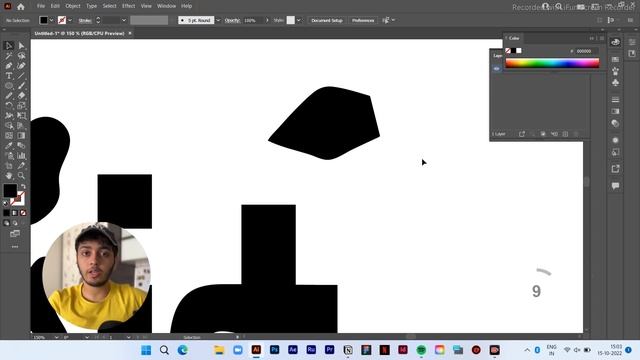640x360 pixels.
Task: Click the Stroke label link
Action: coord(85,20)
